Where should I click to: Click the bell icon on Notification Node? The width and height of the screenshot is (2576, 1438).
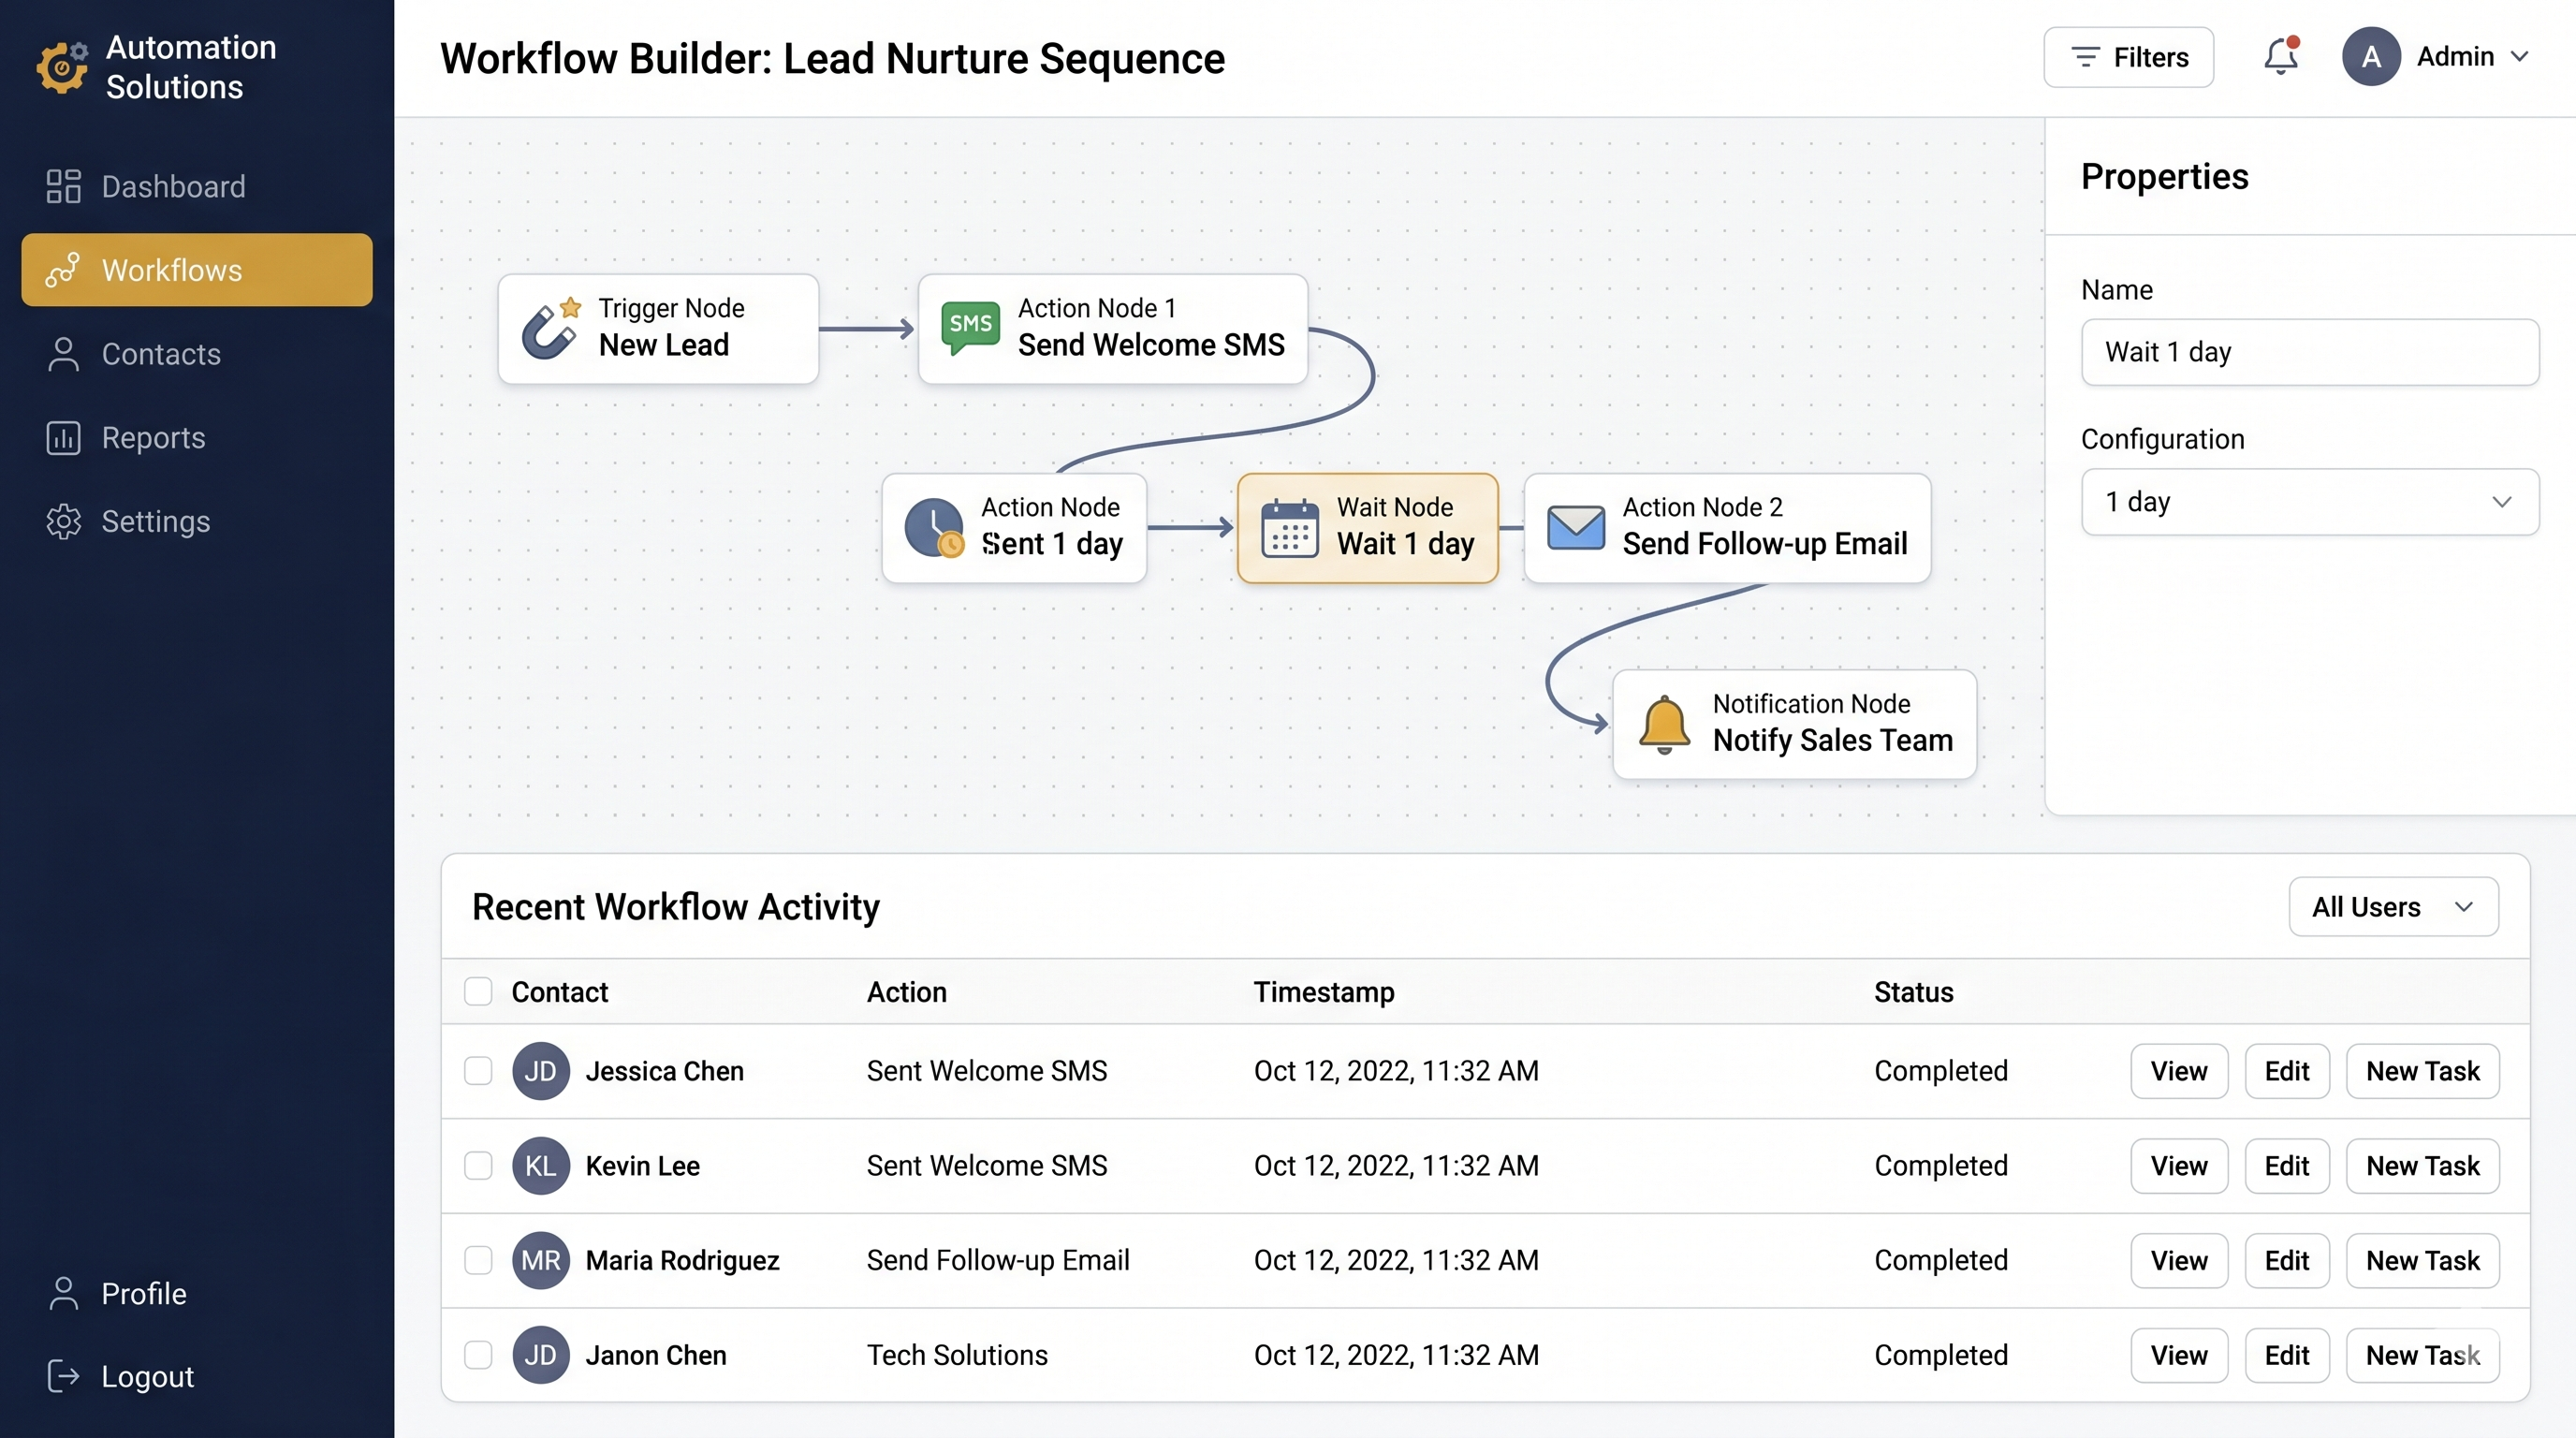pos(1664,725)
